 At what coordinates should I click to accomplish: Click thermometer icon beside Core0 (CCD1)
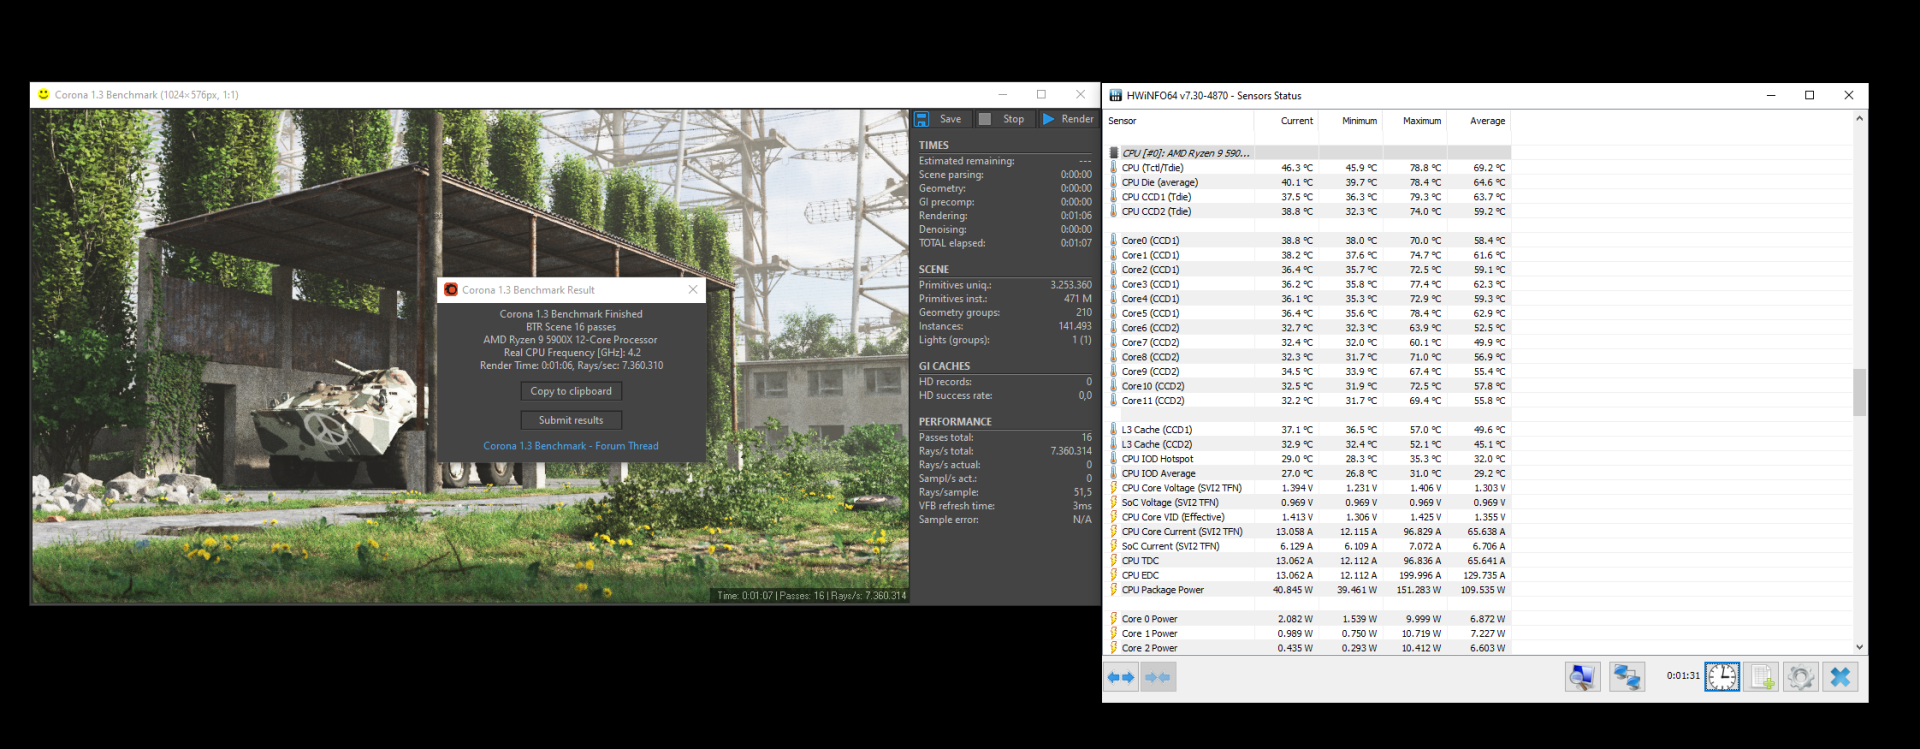[x=1113, y=240]
